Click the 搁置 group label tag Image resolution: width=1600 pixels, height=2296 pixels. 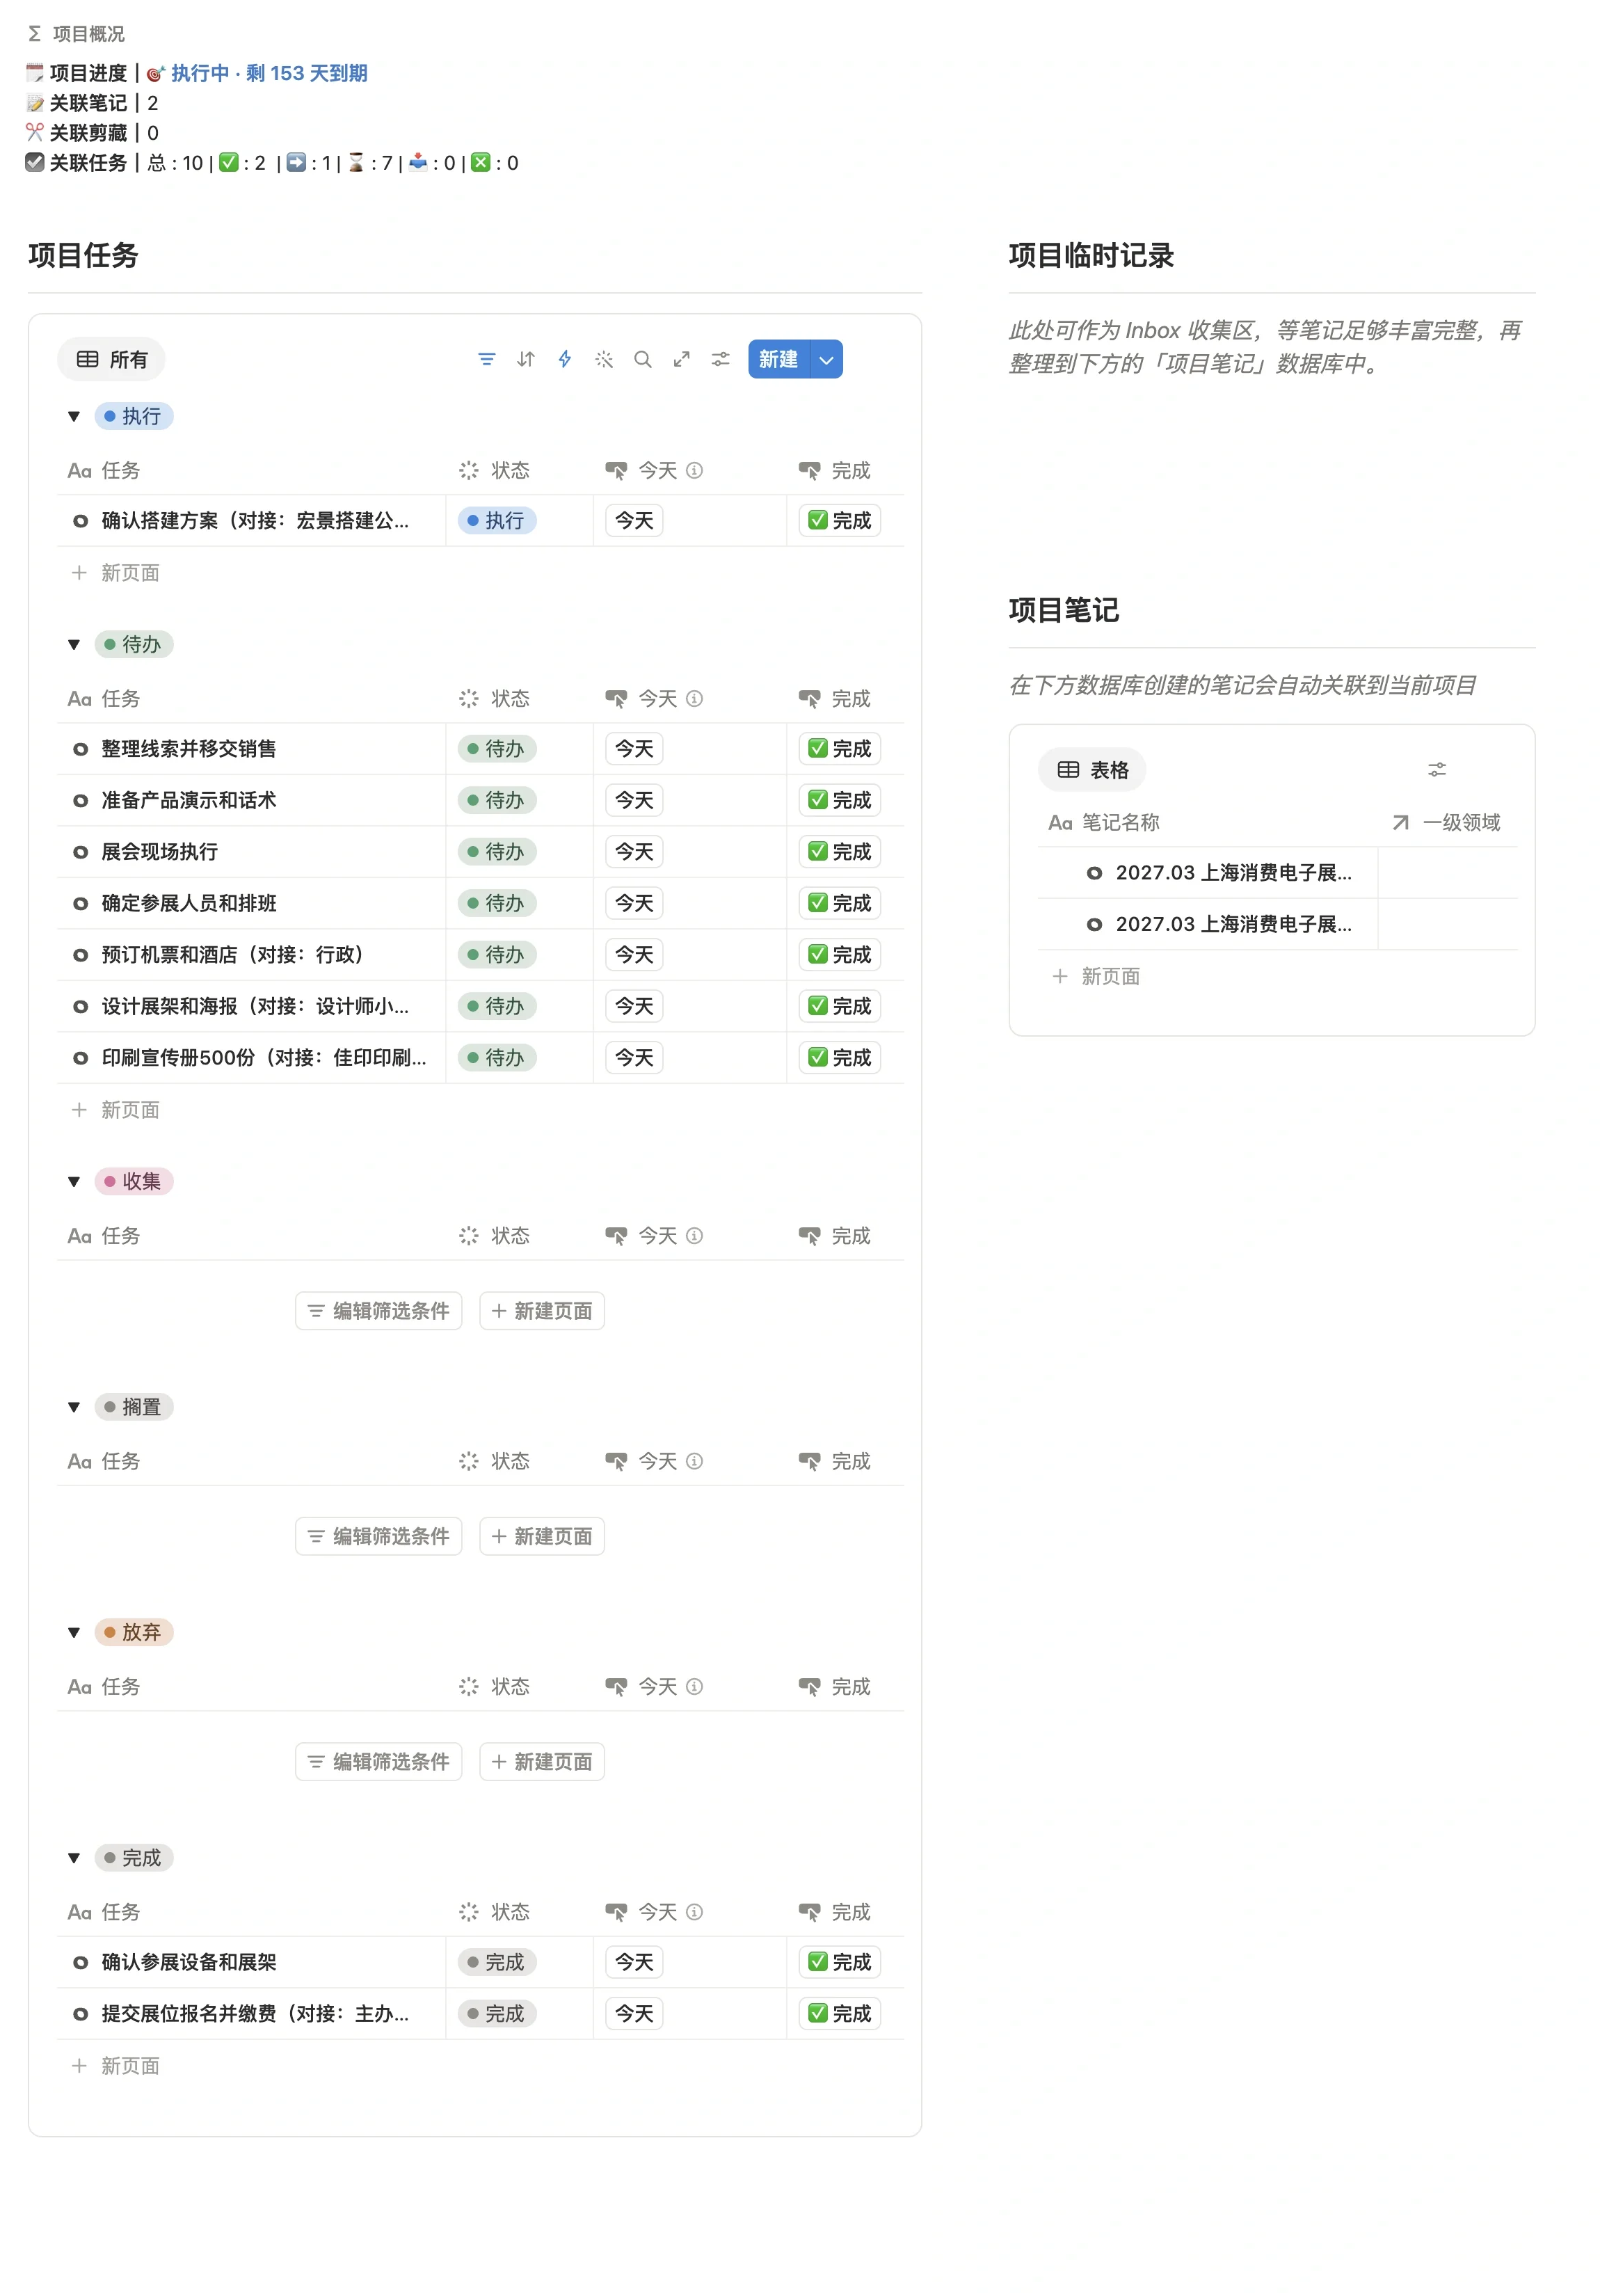pyautogui.click(x=134, y=1408)
